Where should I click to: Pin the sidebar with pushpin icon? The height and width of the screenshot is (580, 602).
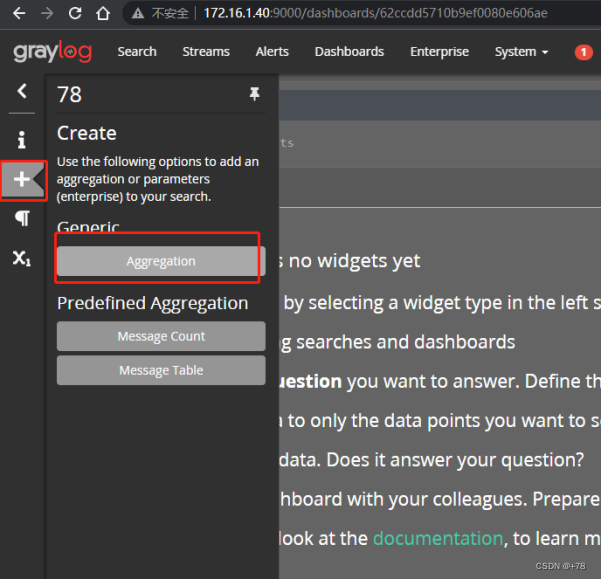point(254,94)
